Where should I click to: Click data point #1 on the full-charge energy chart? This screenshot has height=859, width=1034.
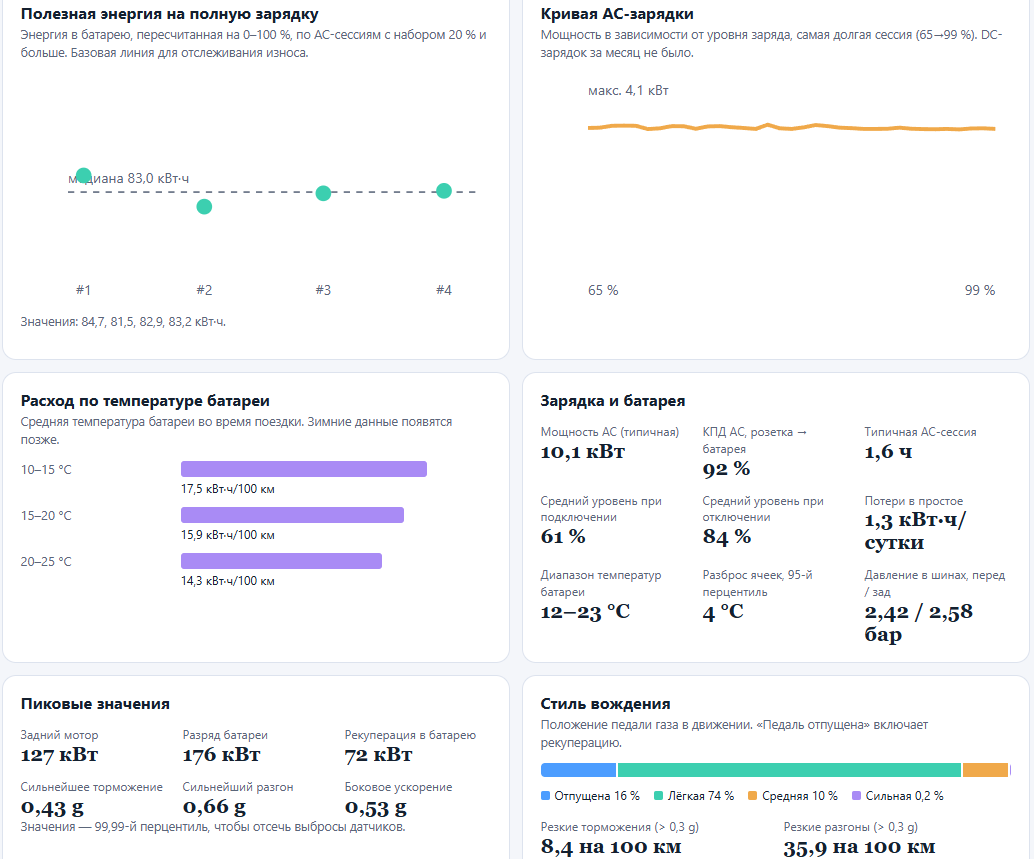pyautogui.click(x=83, y=175)
